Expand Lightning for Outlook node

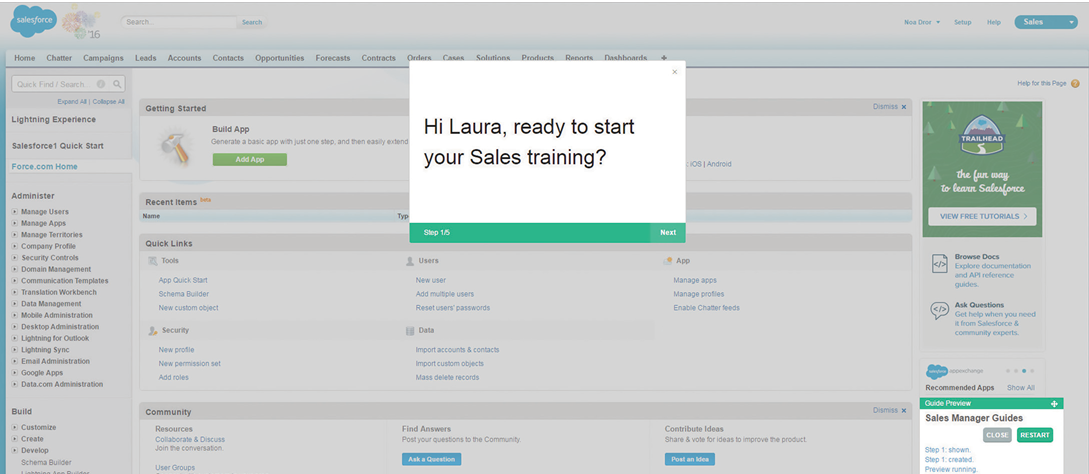coord(15,338)
